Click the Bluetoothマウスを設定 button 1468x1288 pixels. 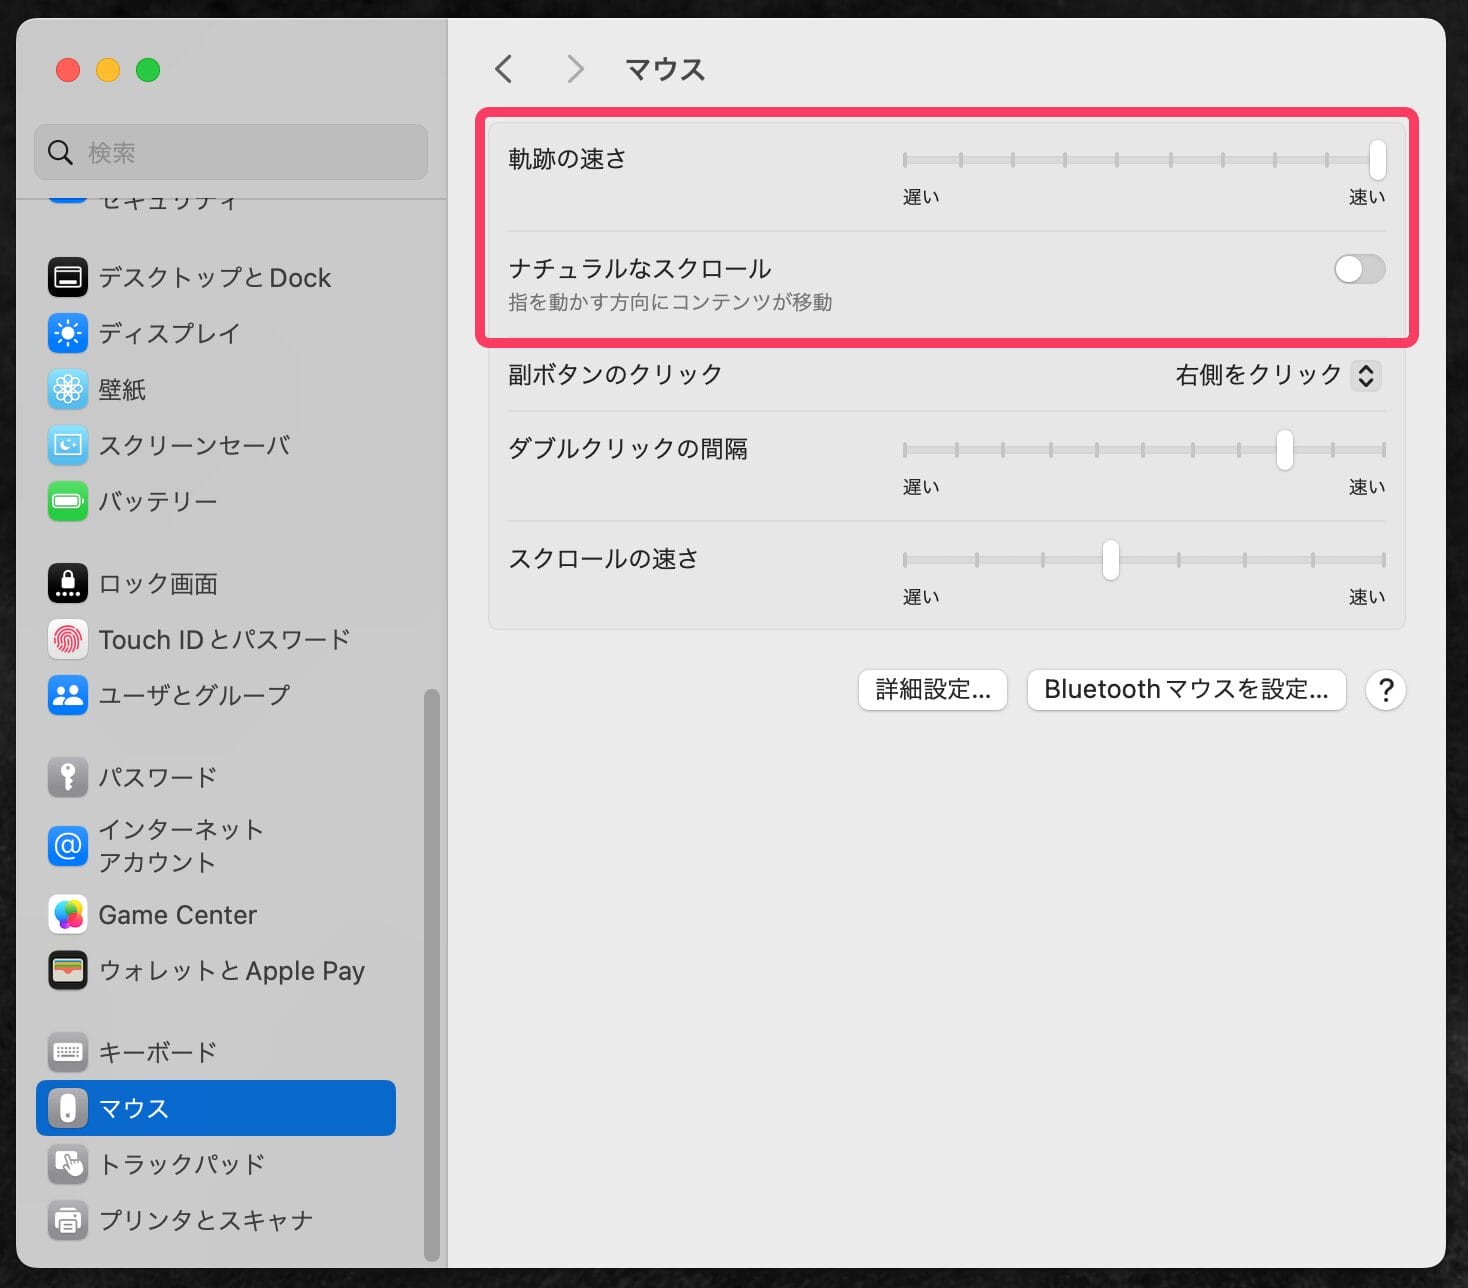point(1186,689)
